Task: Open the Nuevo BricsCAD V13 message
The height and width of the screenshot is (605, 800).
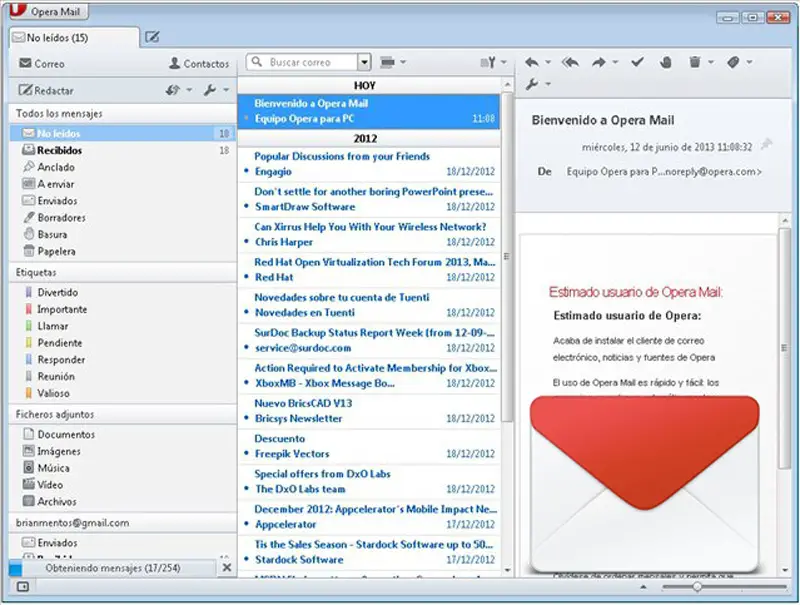Action: click(369, 411)
